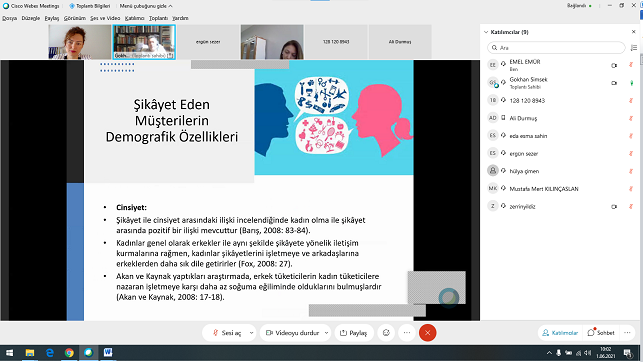Viewport: 643px width, 362px height.
Task: Open the Katılımcı menu
Action: click(x=135, y=18)
